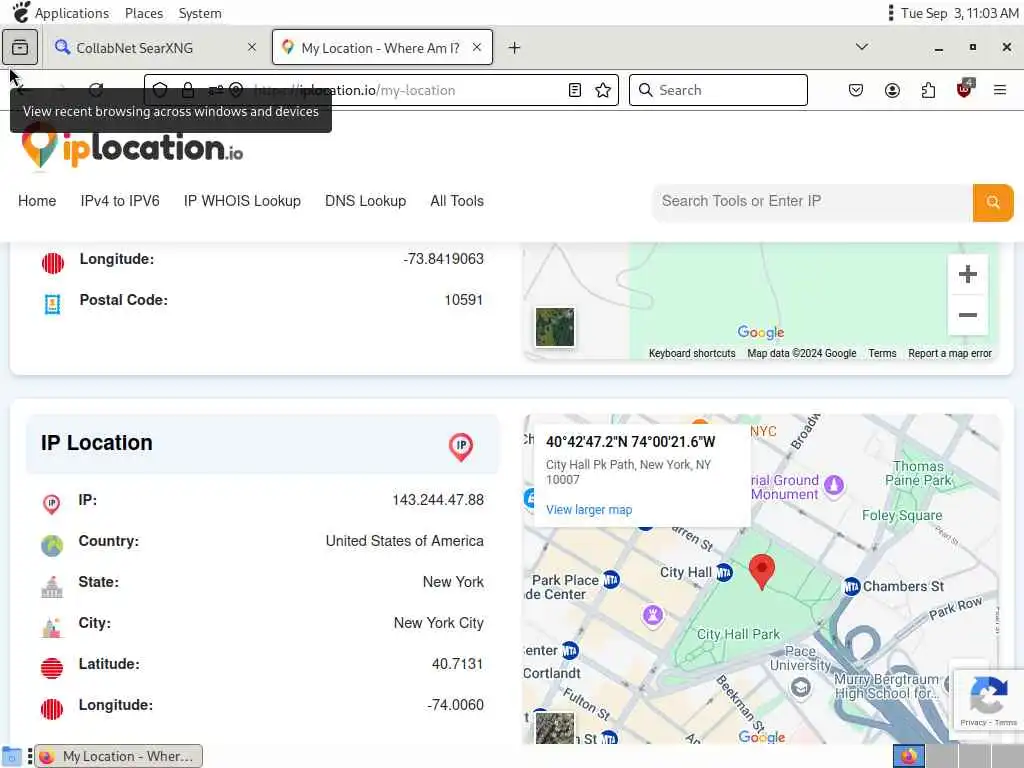The image size is (1024, 768).
Task: Focus the Search Tools or Enter IP field
Action: click(812, 202)
